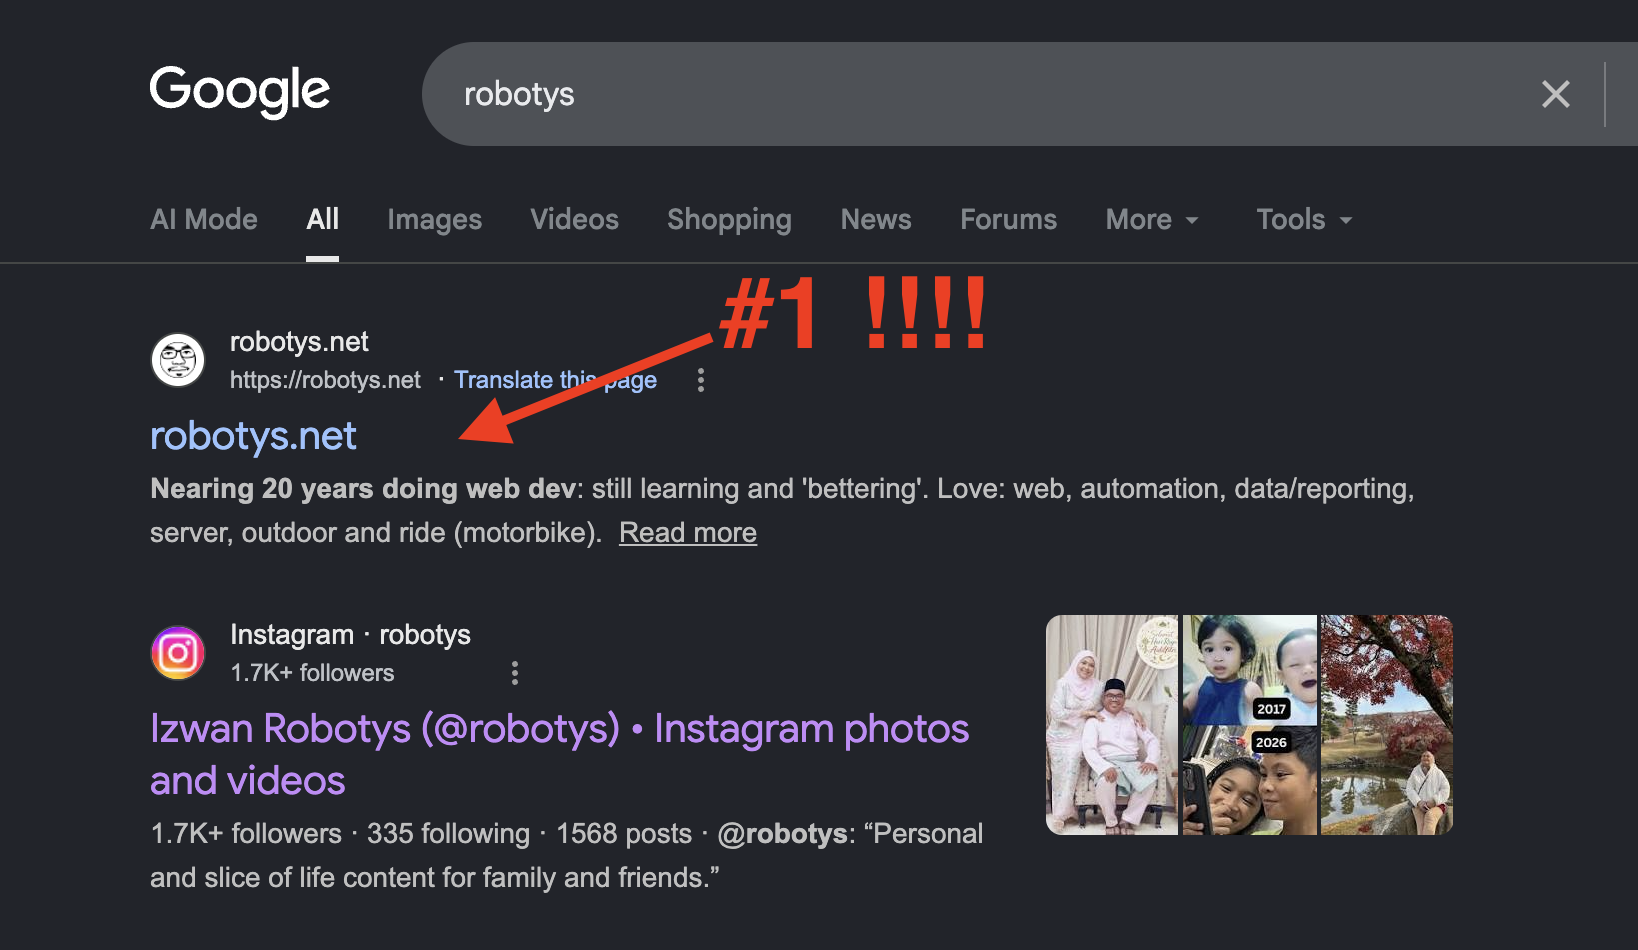Switch to Shopping results tab
The image size is (1638, 950).
coord(729,219)
